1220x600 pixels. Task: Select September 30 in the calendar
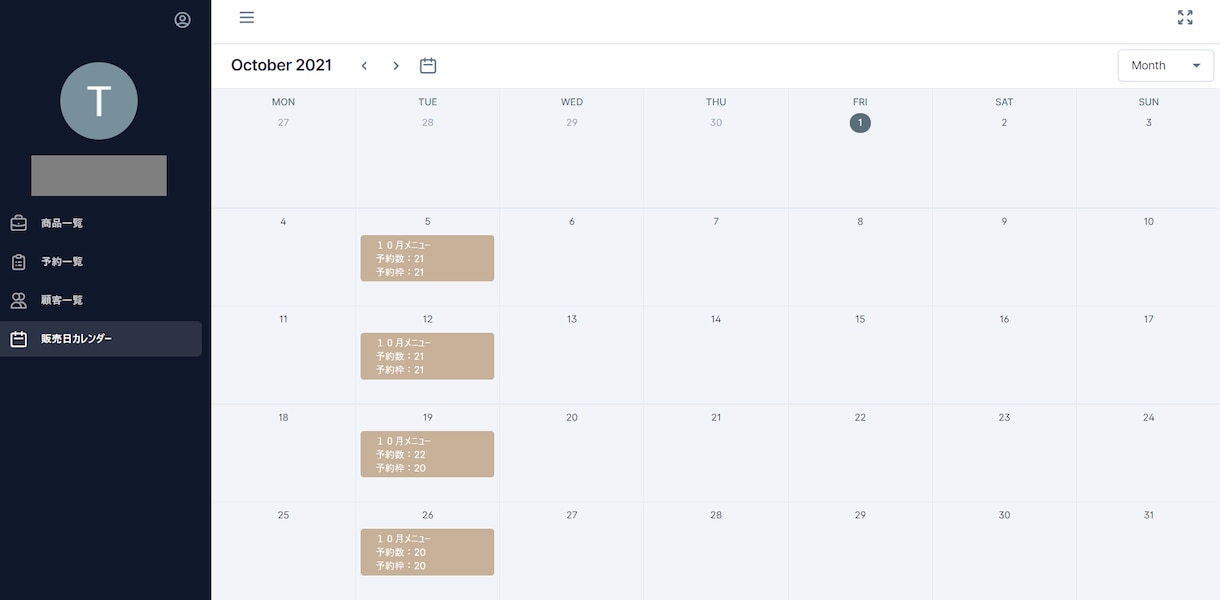pyautogui.click(x=716, y=123)
